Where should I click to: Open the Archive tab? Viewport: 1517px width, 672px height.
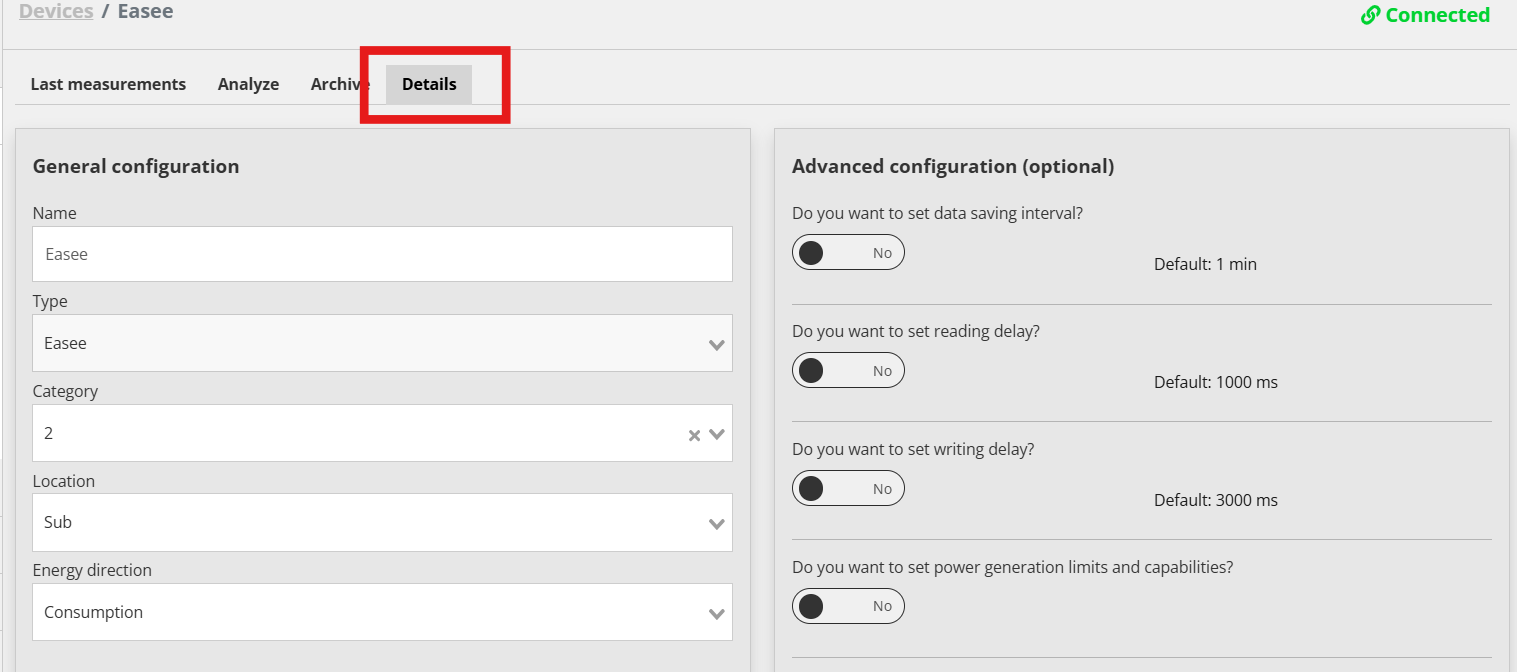(340, 84)
